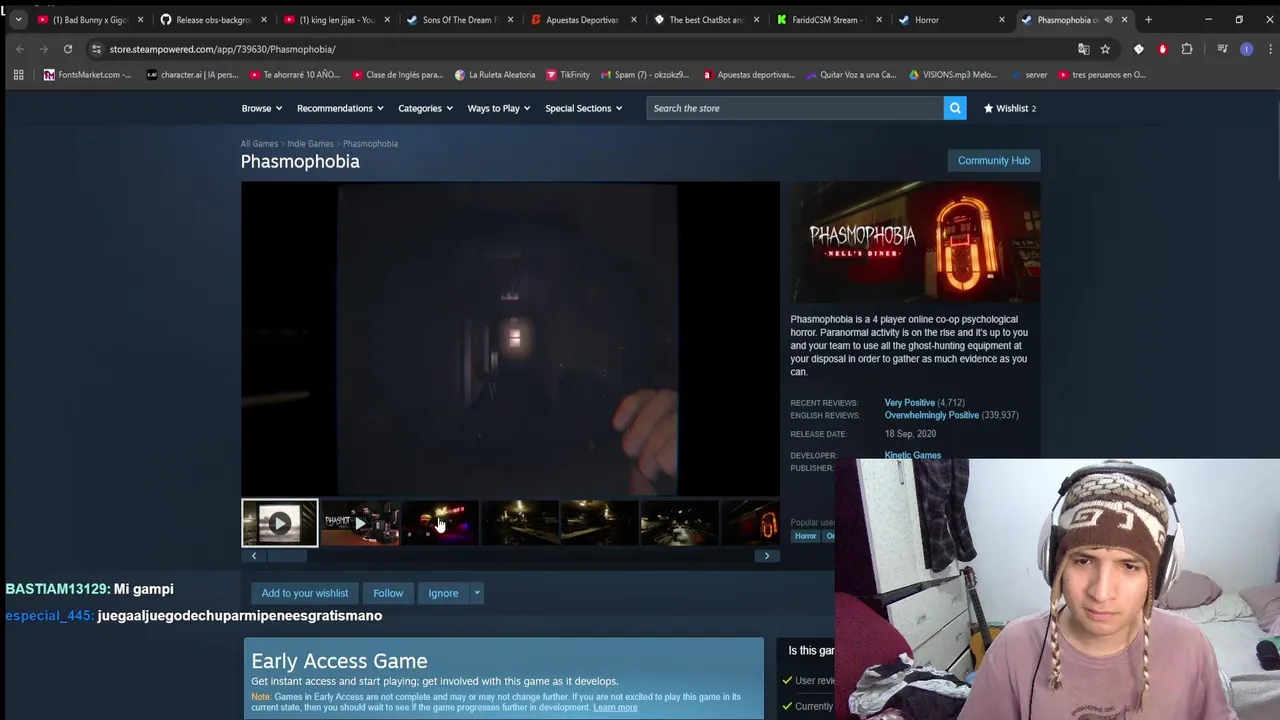Open the Clase de Inglés bookmark
Image resolution: width=1280 pixels, height=720 pixels.
397,75
